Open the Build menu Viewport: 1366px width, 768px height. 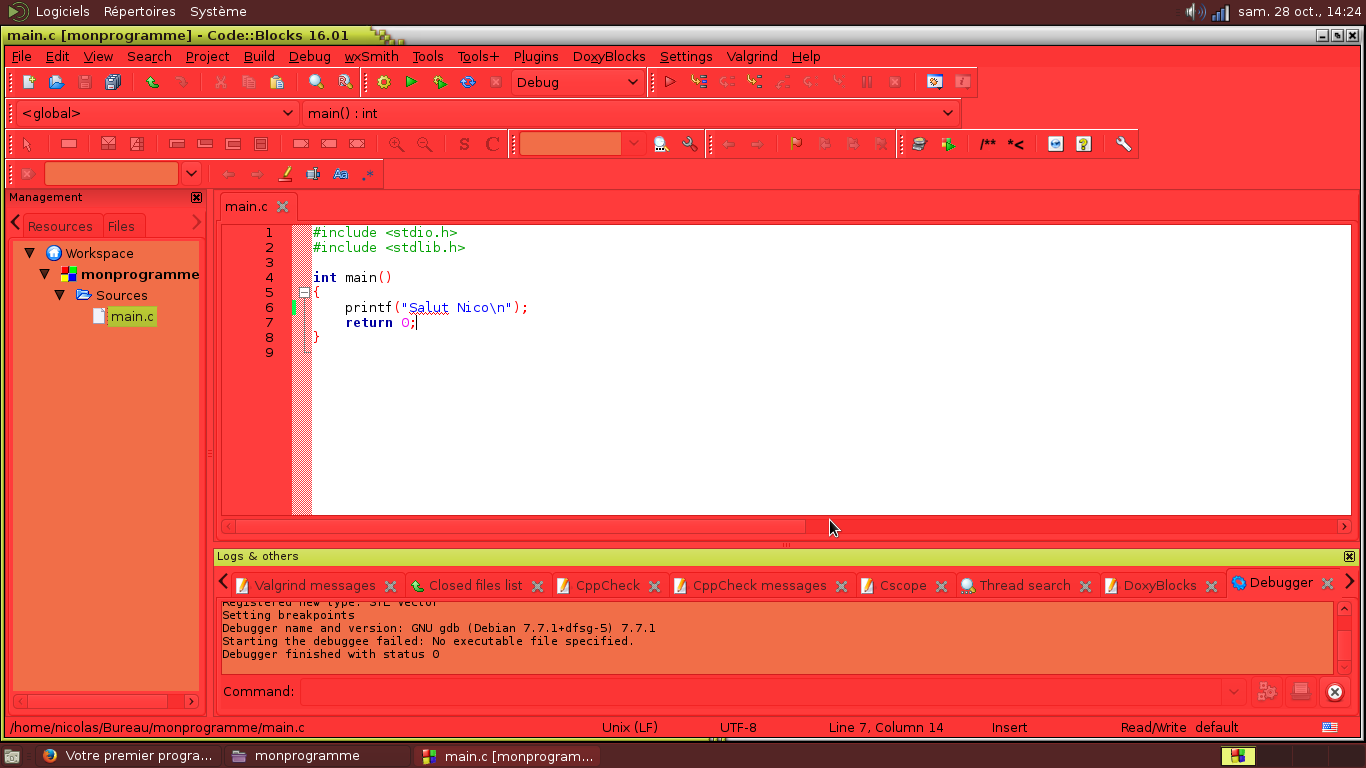click(259, 57)
